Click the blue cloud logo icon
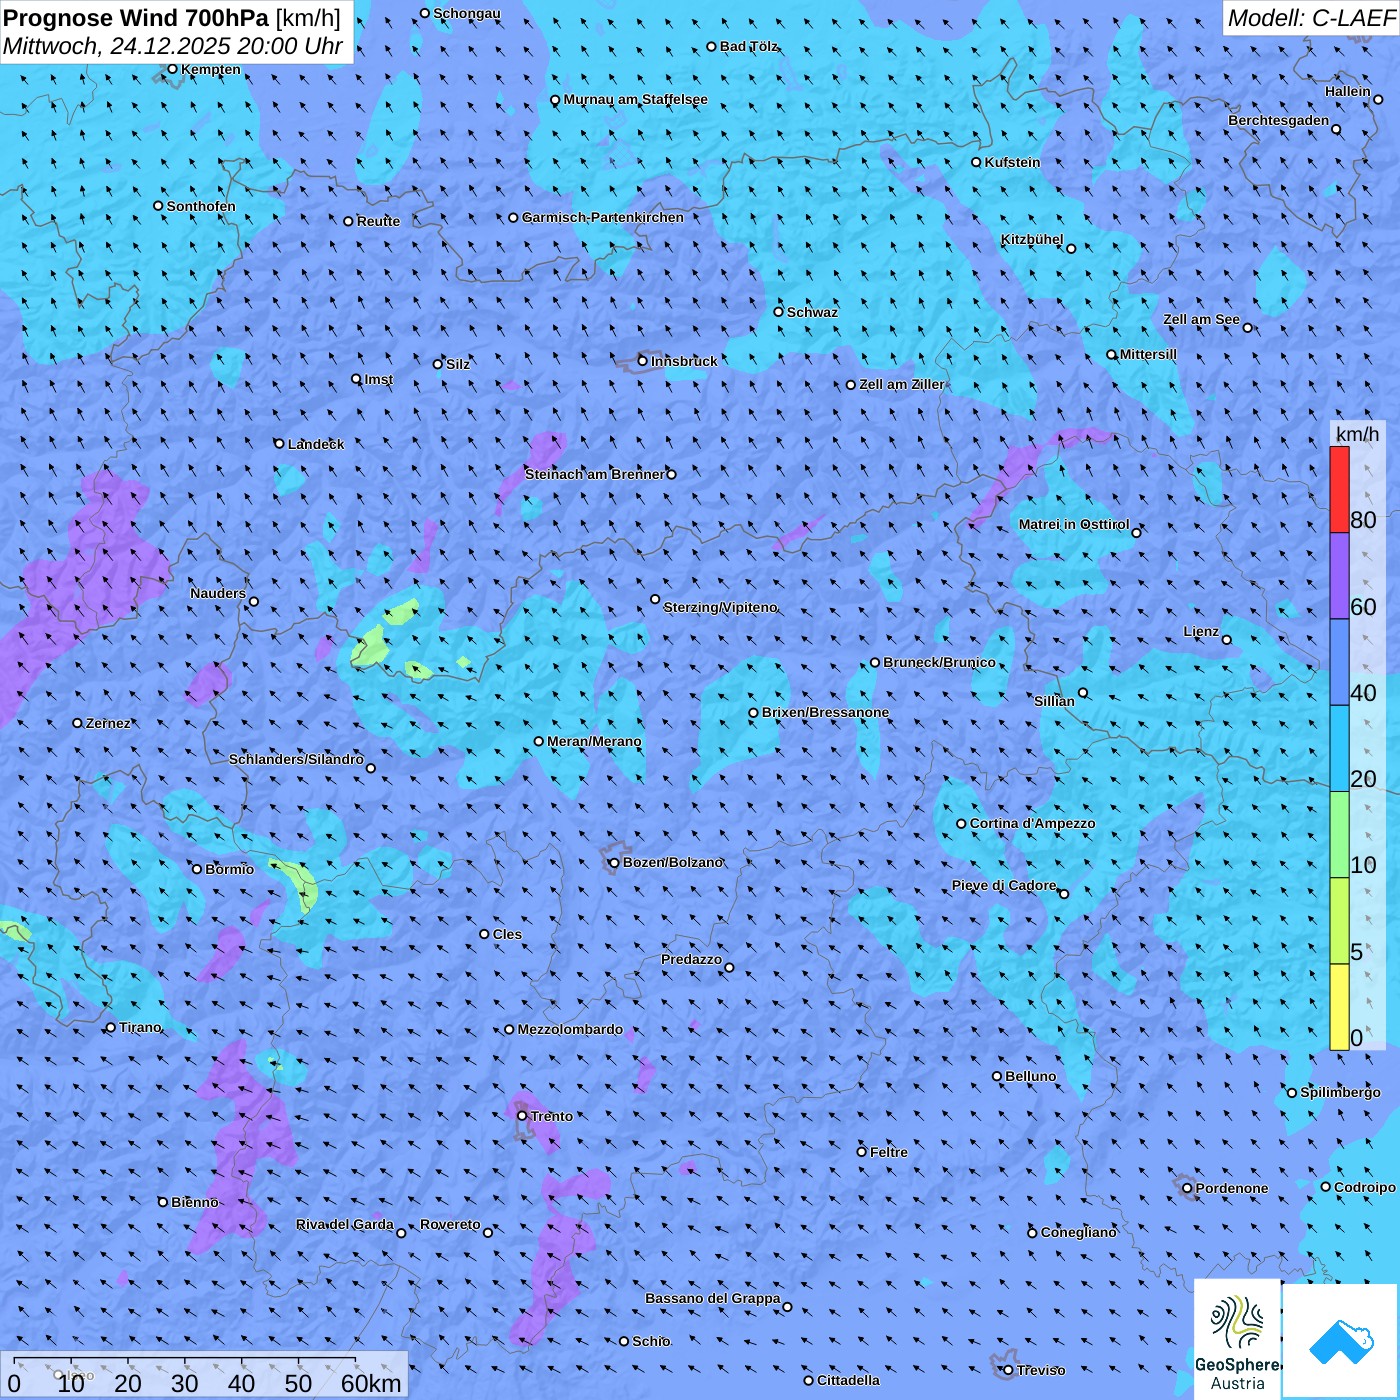Screen dimensions: 1400x1400 click(x=1340, y=1340)
